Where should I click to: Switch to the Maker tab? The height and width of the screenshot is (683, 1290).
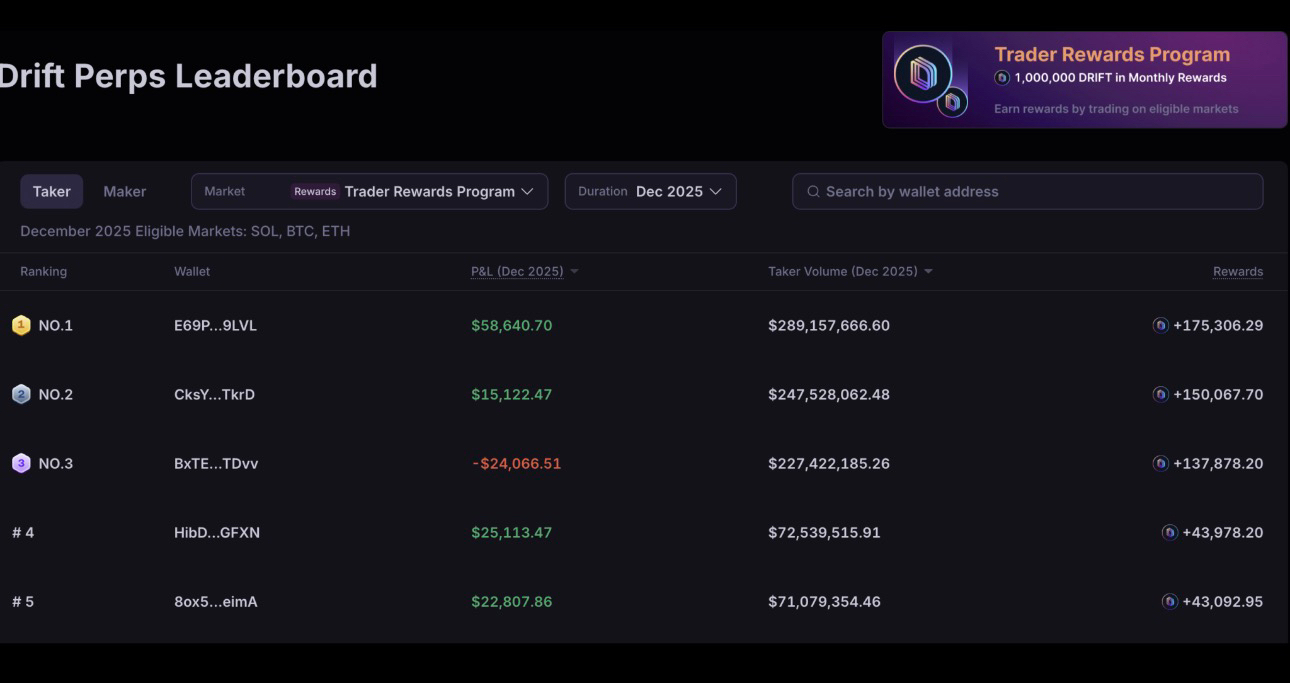(x=124, y=191)
